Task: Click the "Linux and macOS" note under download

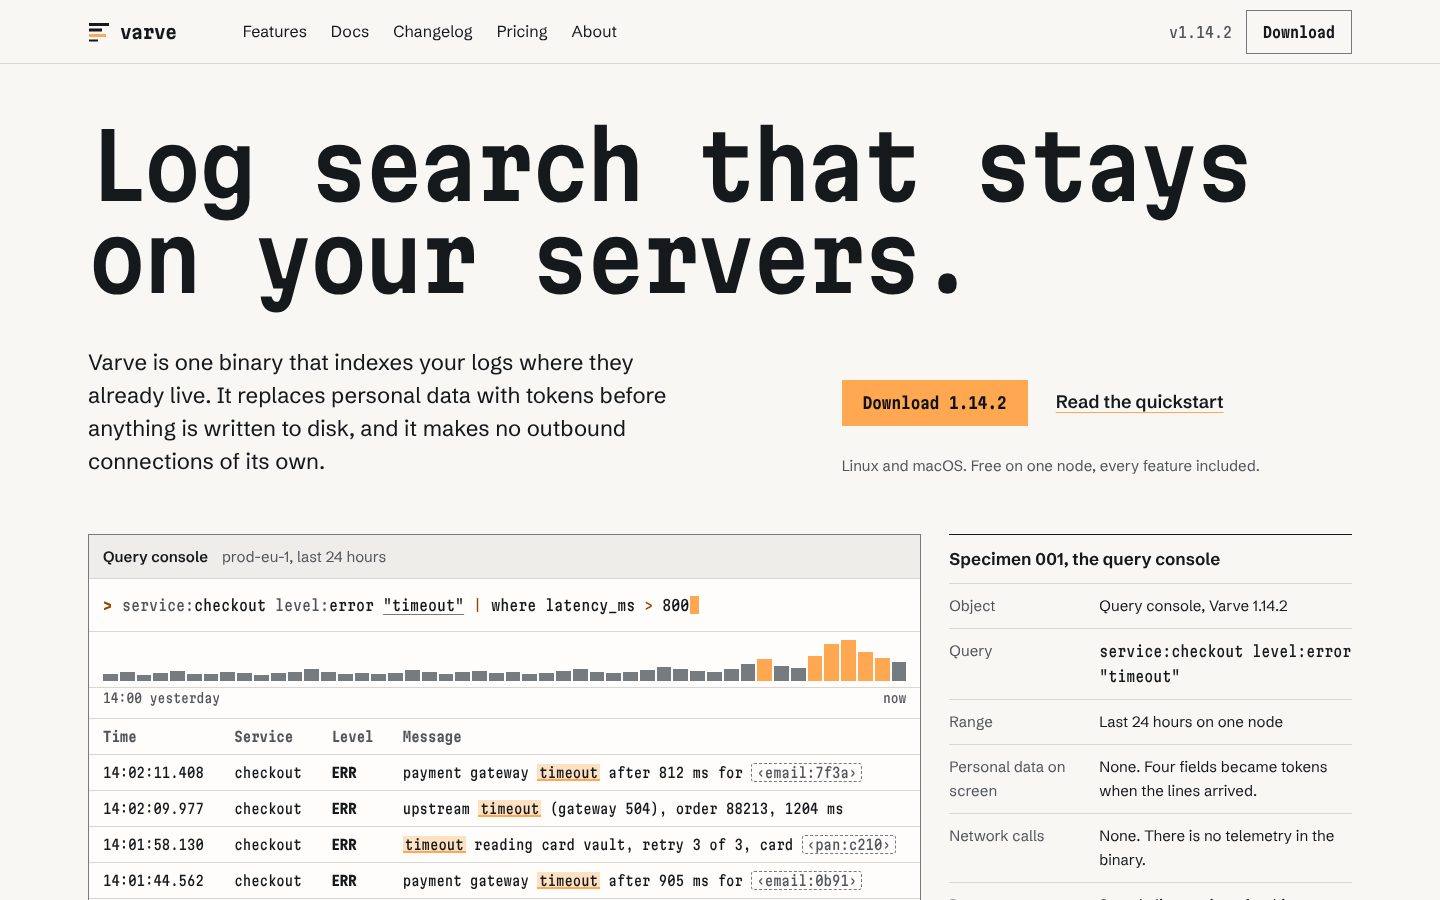Action: point(1050,466)
